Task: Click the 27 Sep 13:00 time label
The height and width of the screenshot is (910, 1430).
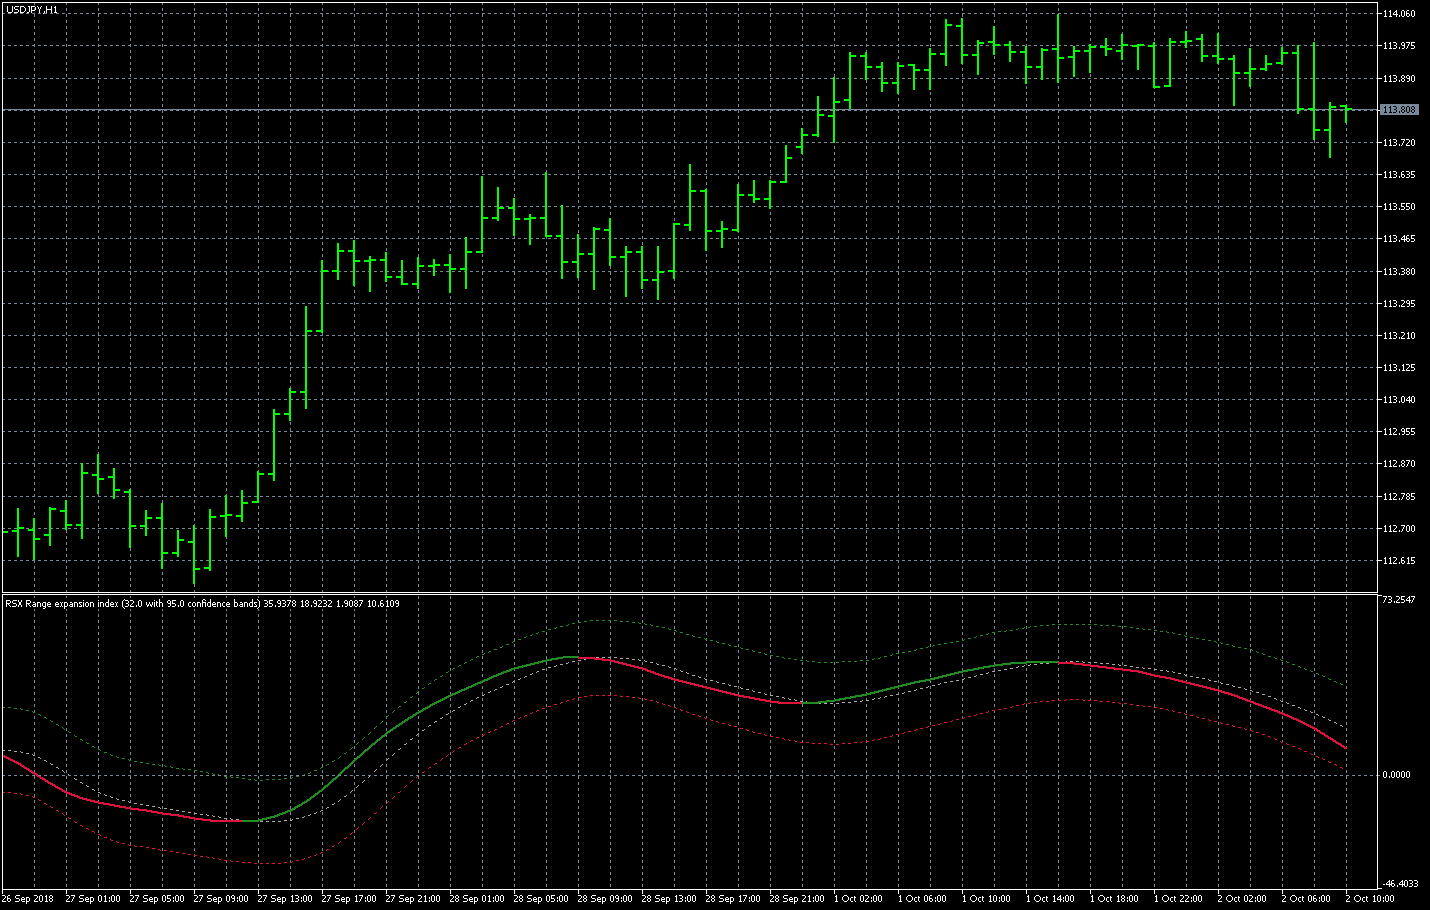Action: 285,899
